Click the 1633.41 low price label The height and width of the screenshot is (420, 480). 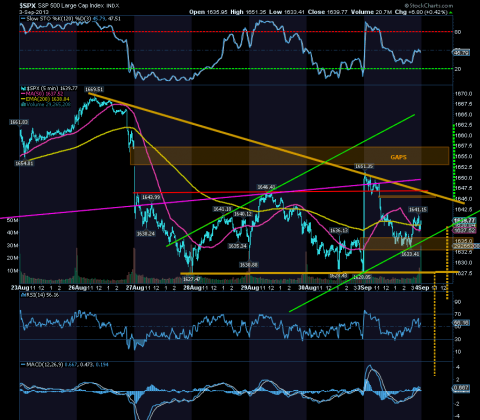[410, 254]
